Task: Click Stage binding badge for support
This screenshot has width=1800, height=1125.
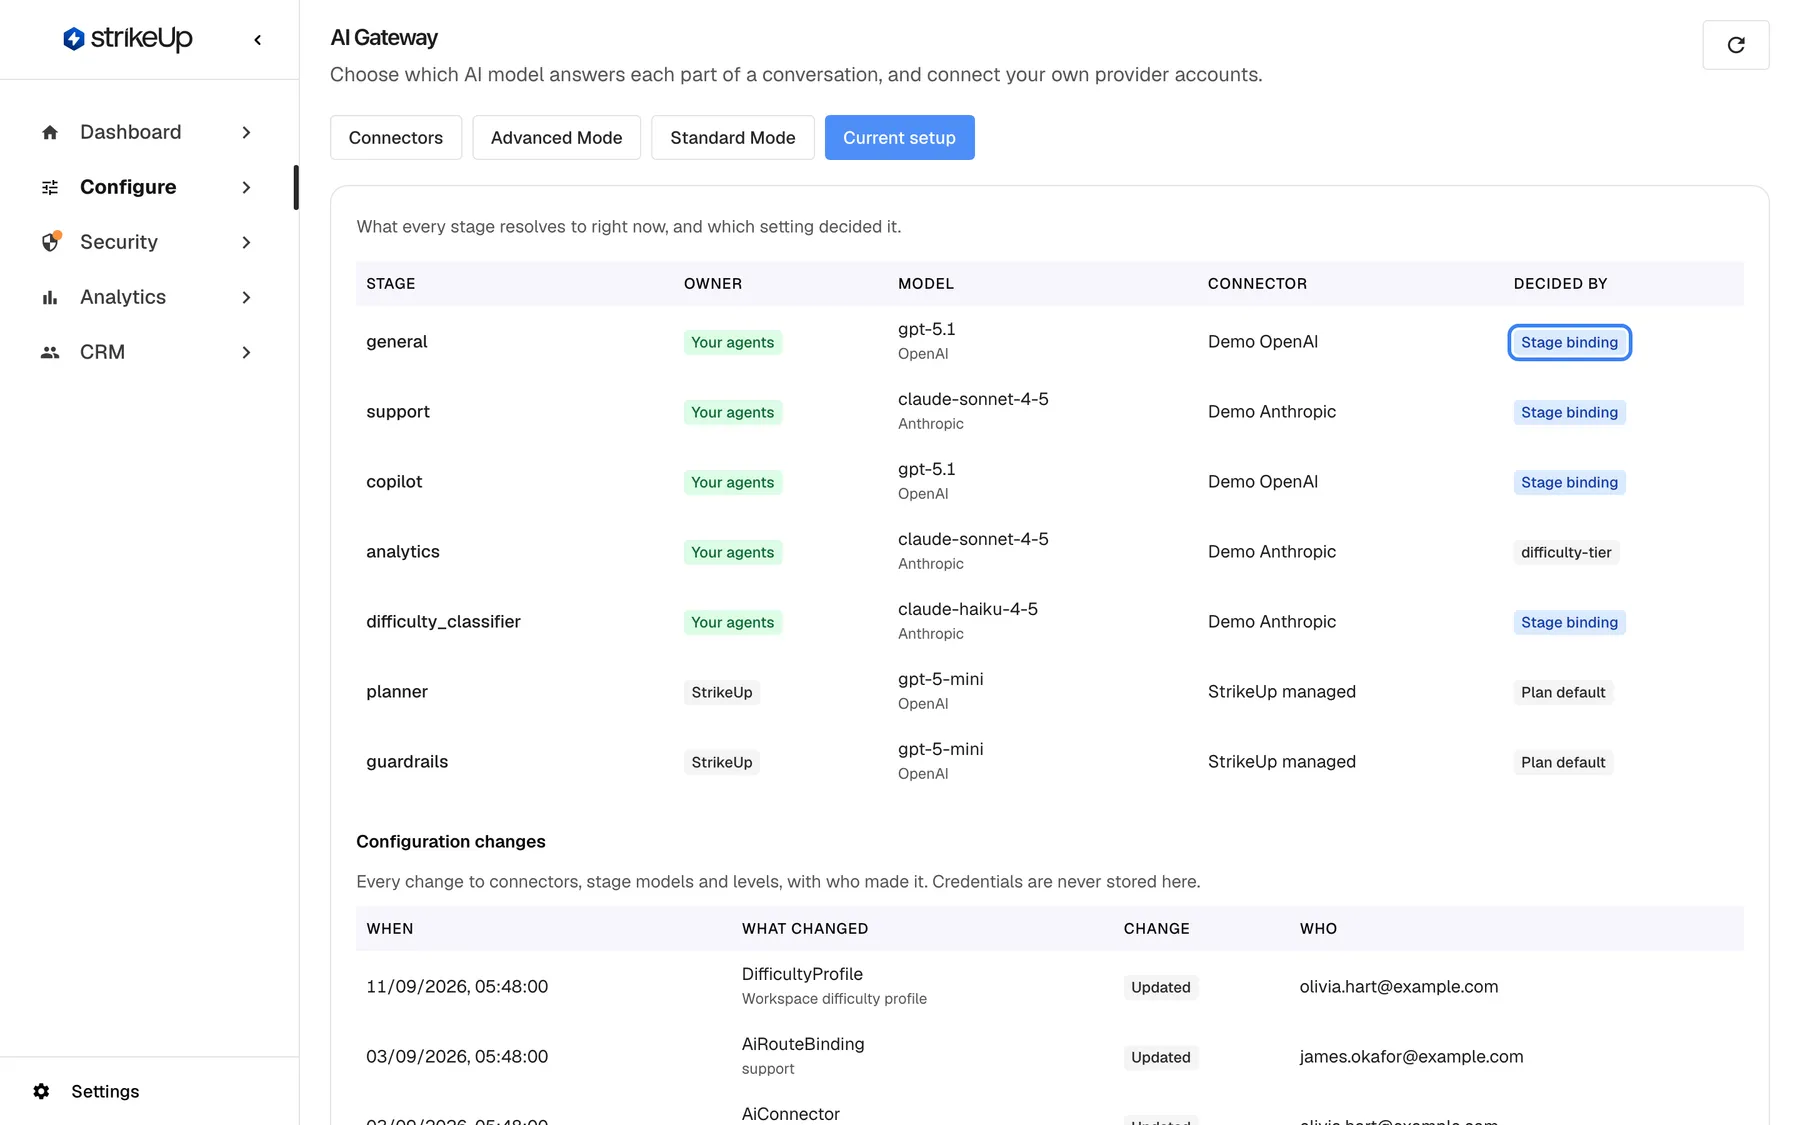Action: [x=1569, y=412]
